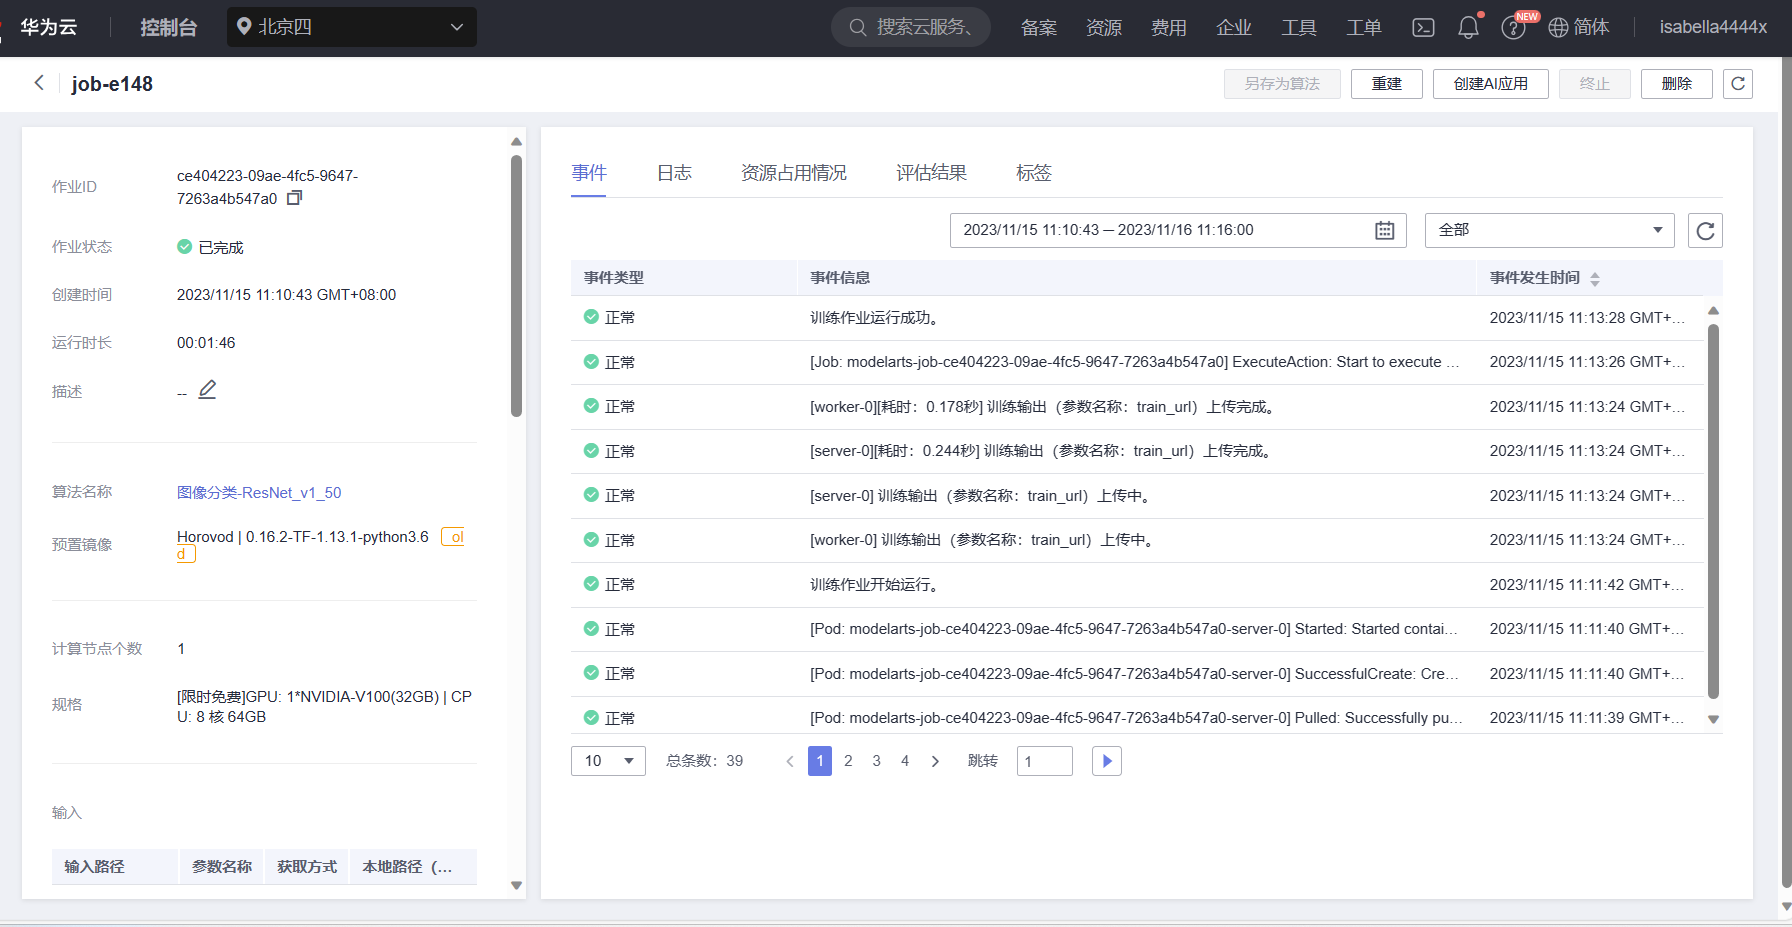Viewport: 1792px width, 927px height.
Task: Click the ExecuteAction: Start to execute event
Action: tap(1137, 362)
